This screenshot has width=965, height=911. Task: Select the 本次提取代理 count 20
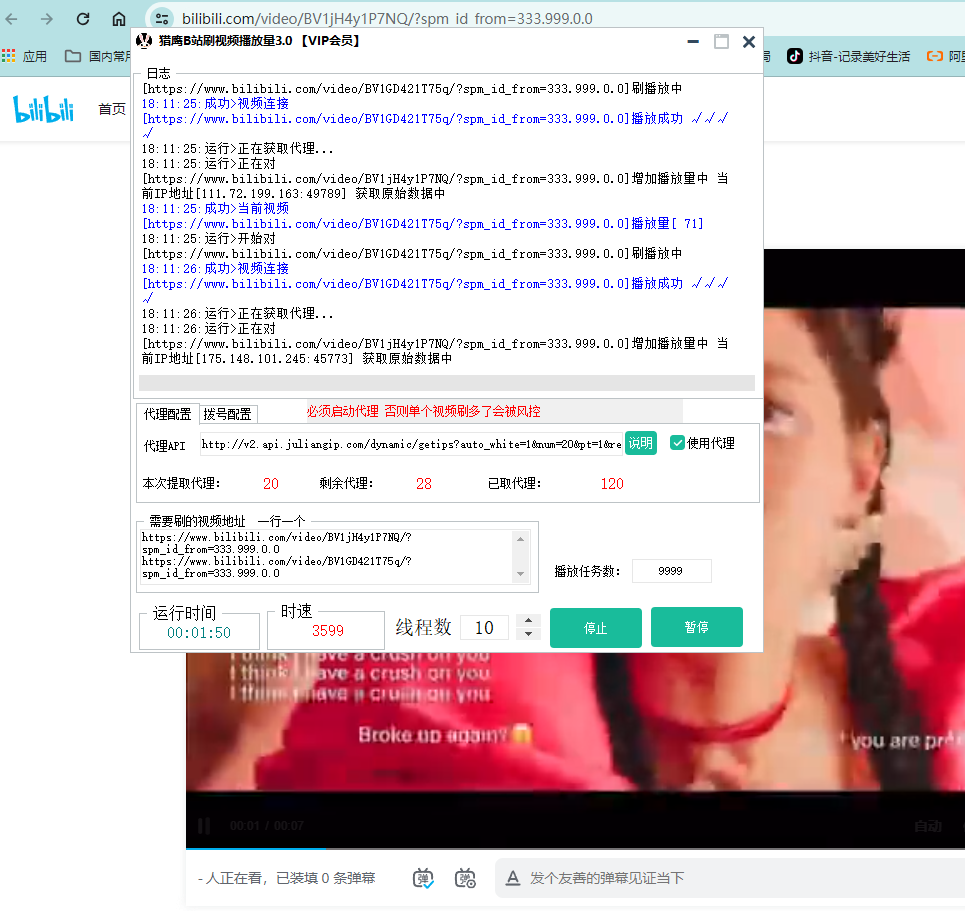pos(271,484)
